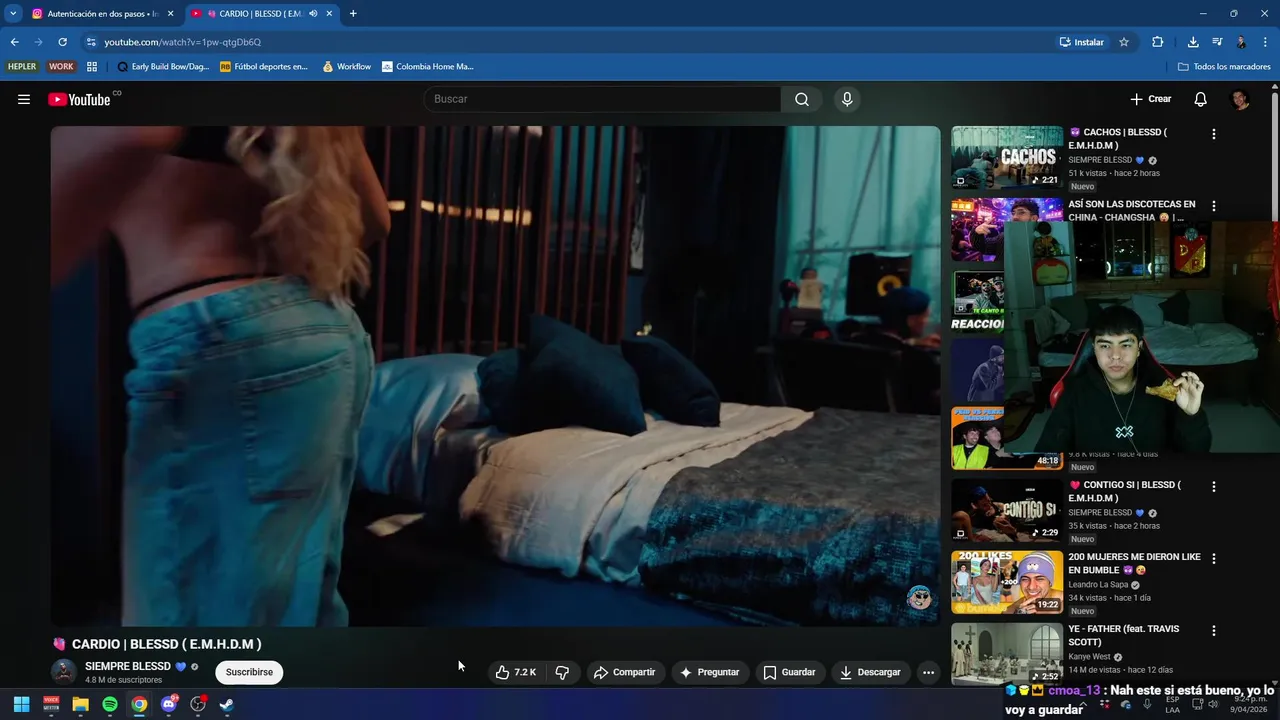Install YouTube app with Instalar
The width and height of the screenshot is (1280, 720).
1082,42
